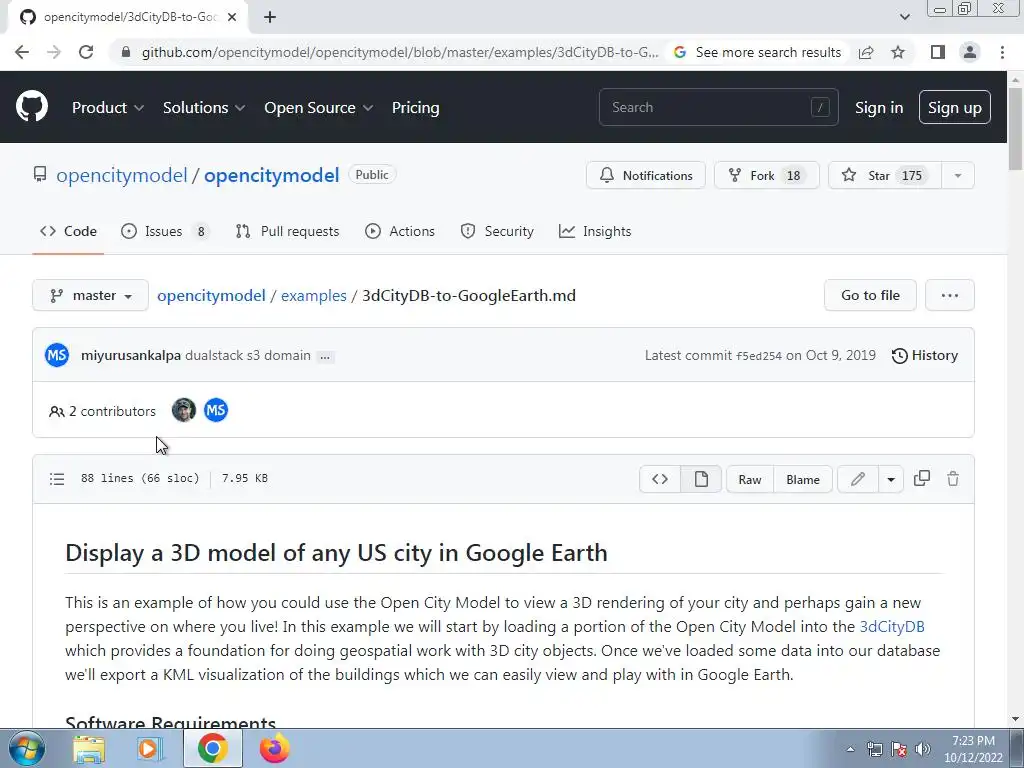Click the Sign up button
Viewport: 1024px width, 768px height.
tap(954, 108)
